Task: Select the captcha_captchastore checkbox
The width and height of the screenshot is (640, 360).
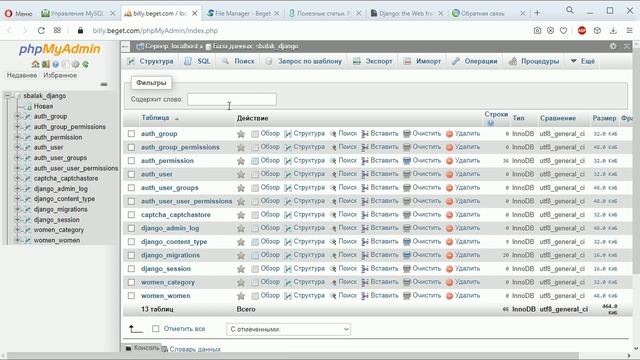Action: [x=131, y=215]
